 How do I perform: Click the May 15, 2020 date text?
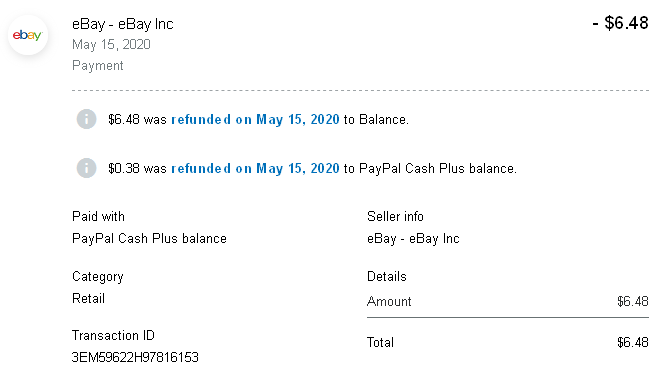tap(111, 44)
